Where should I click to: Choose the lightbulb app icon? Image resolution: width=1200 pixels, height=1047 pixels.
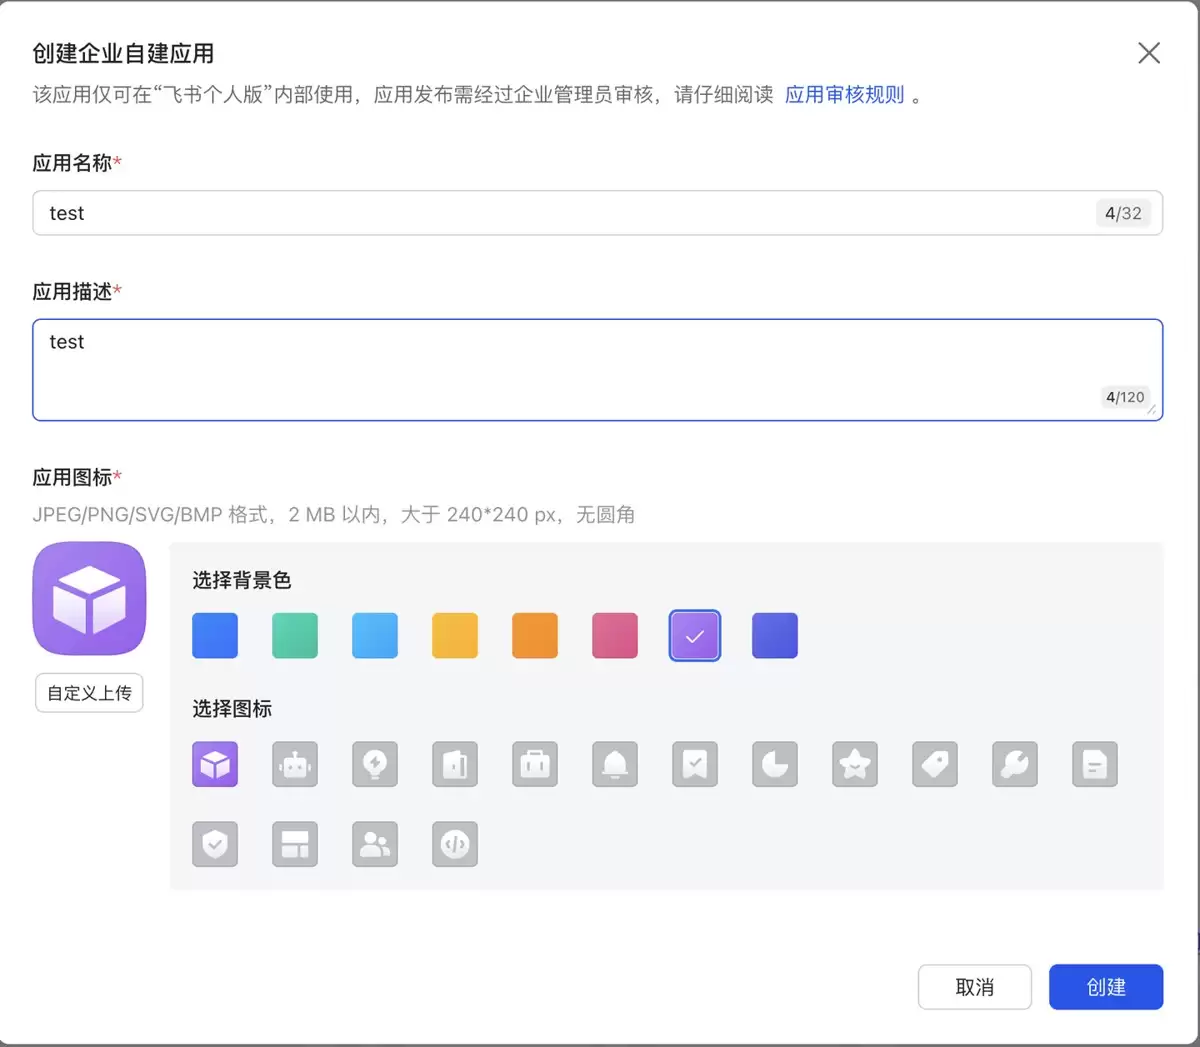click(375, 765)
